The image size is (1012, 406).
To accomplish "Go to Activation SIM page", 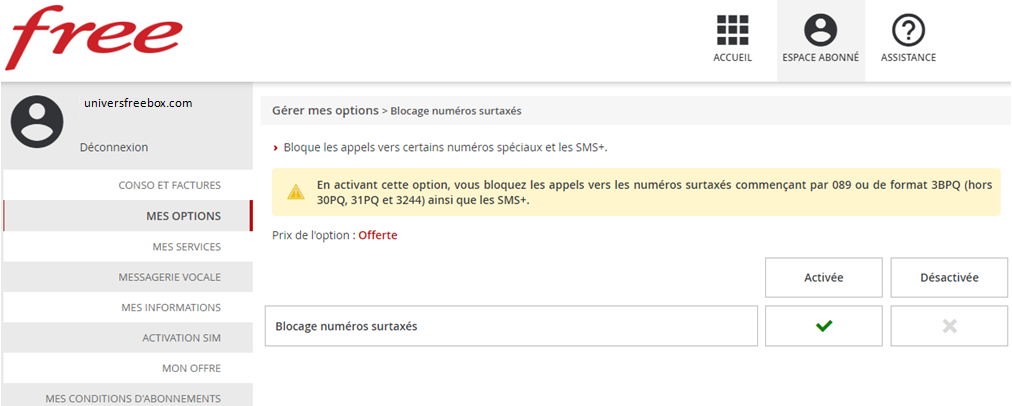I will click(x=181, y=338).
